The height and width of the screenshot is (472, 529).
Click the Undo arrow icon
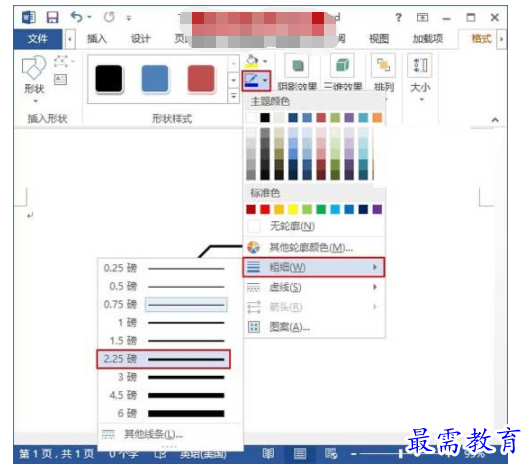pos(77,17)
